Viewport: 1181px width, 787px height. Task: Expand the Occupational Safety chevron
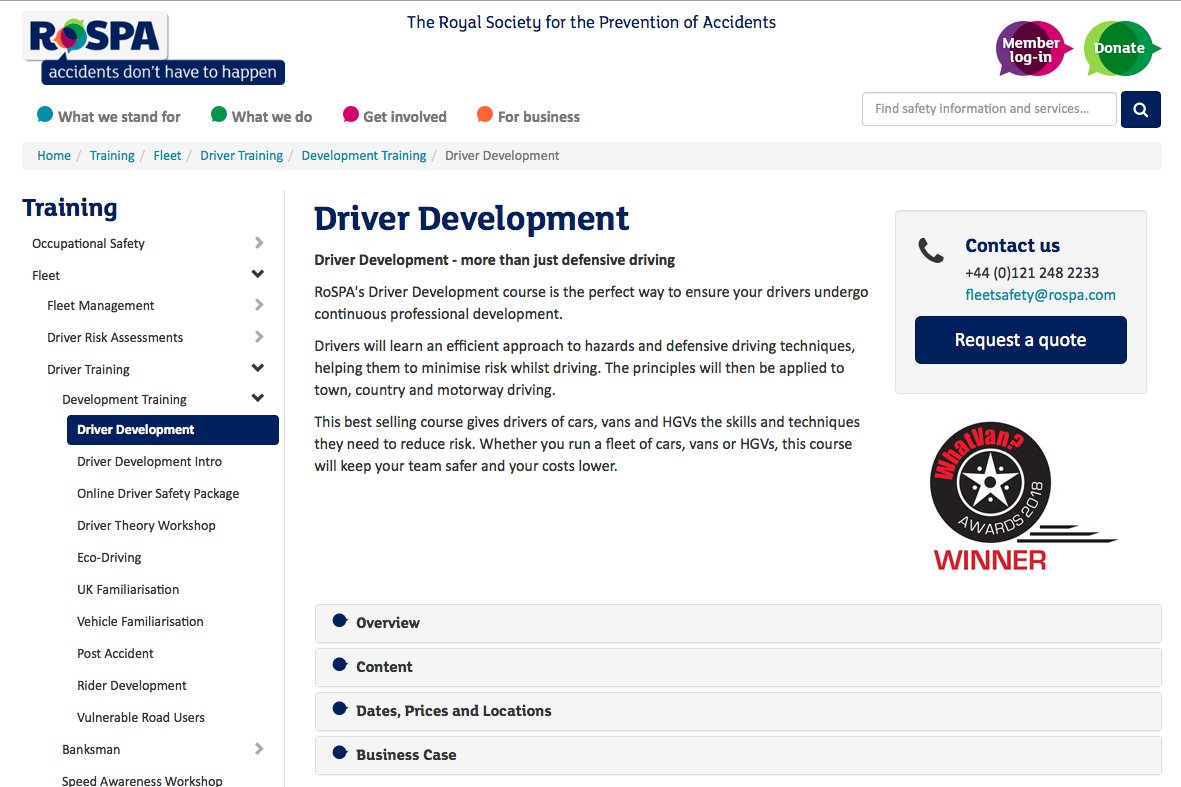coord(258,243)
